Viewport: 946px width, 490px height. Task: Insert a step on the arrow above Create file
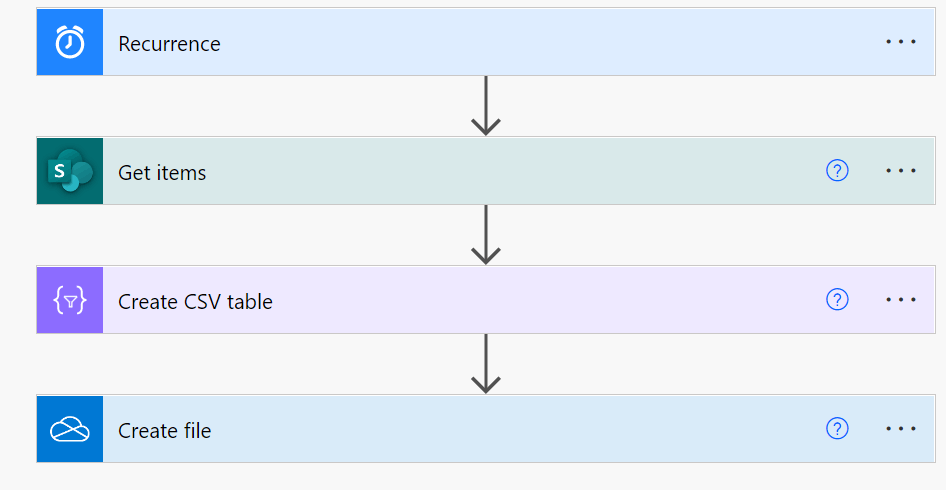486,364
